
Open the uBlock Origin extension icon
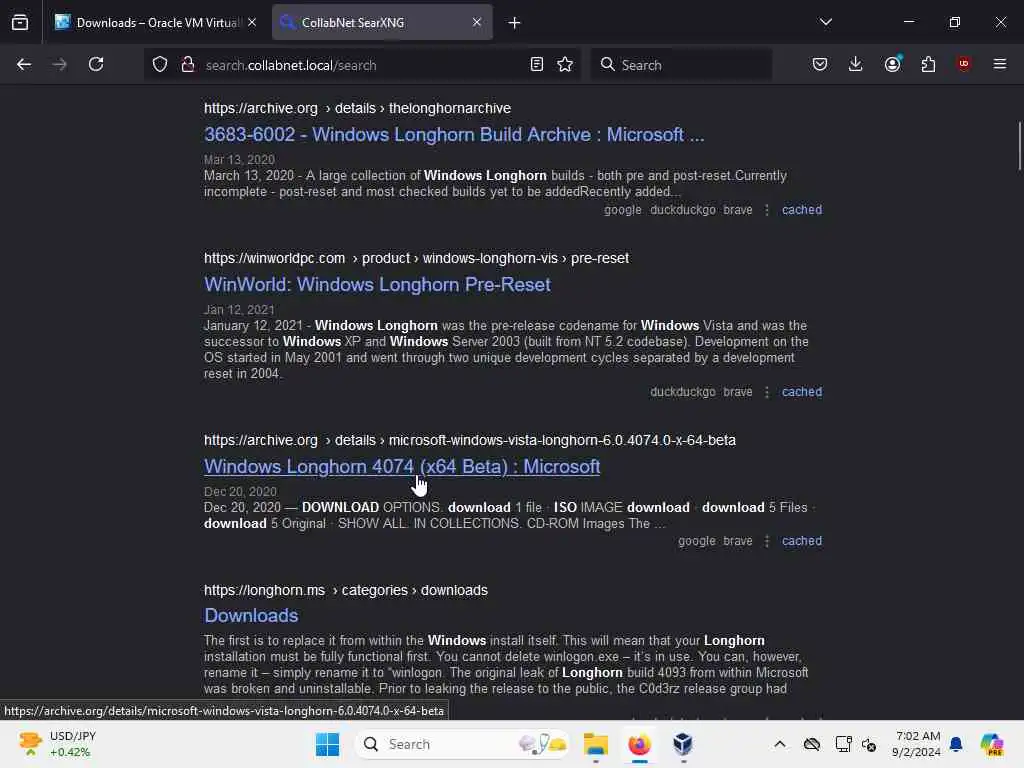pos(964,64)
